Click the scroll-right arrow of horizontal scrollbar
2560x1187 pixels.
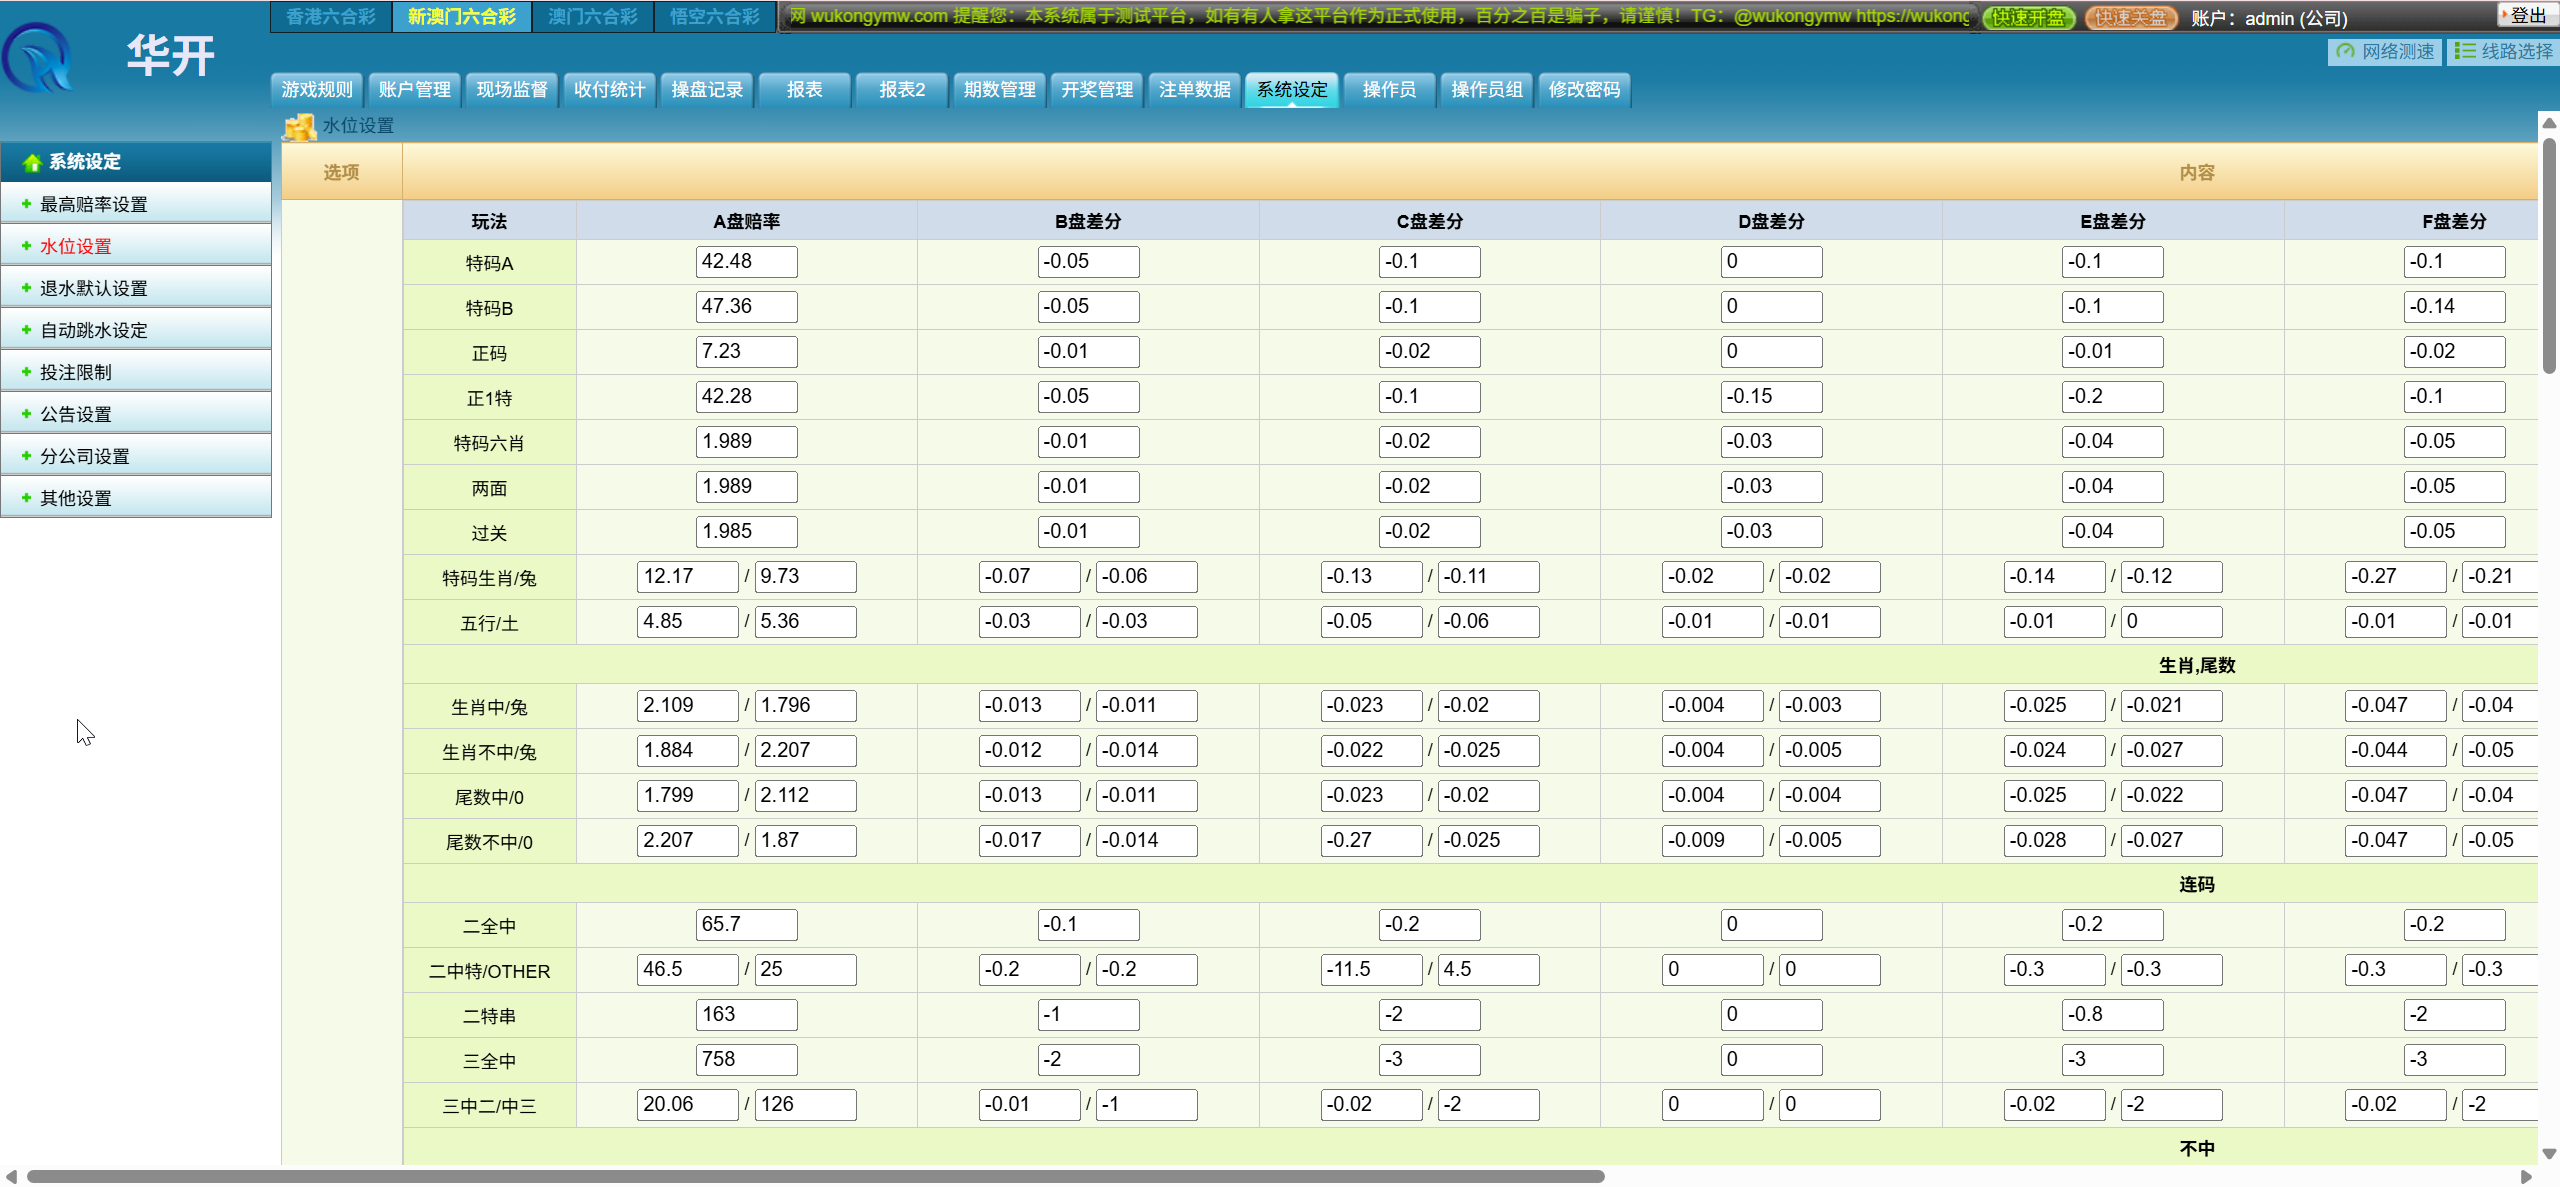pyautogui.click(x=2526, y=1177)
